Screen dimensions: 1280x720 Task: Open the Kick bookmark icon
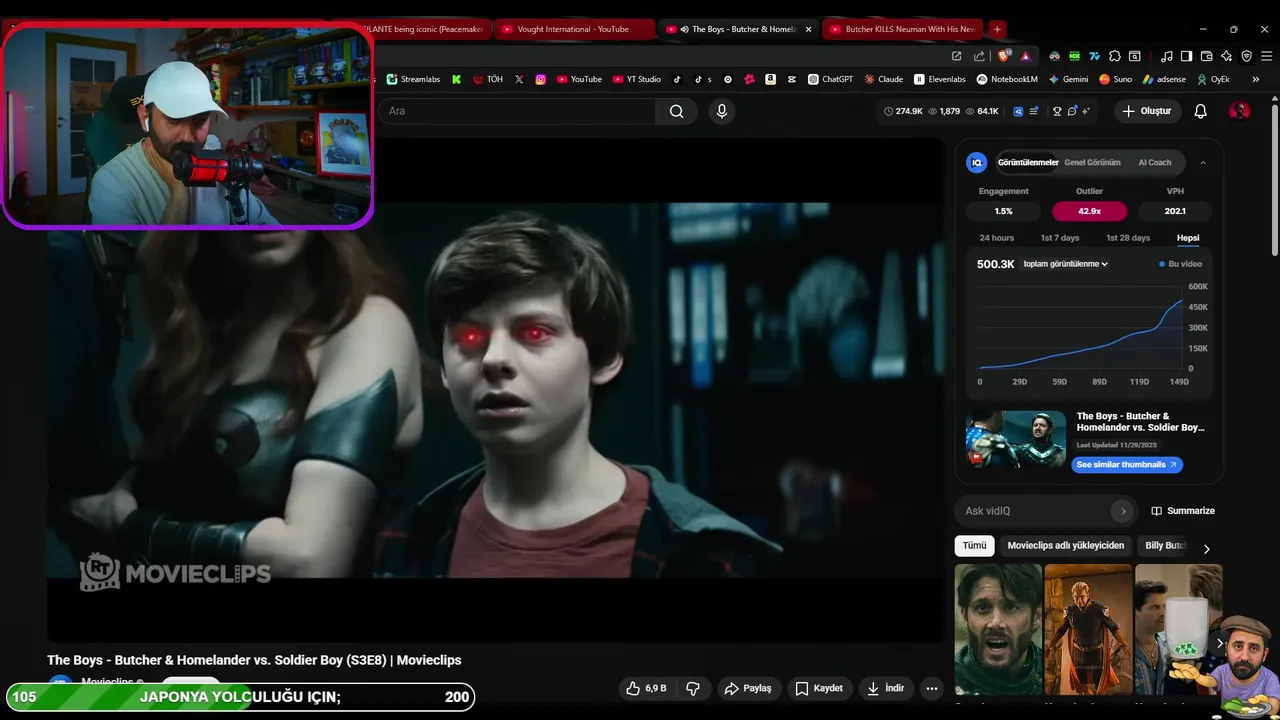point(457,79)
